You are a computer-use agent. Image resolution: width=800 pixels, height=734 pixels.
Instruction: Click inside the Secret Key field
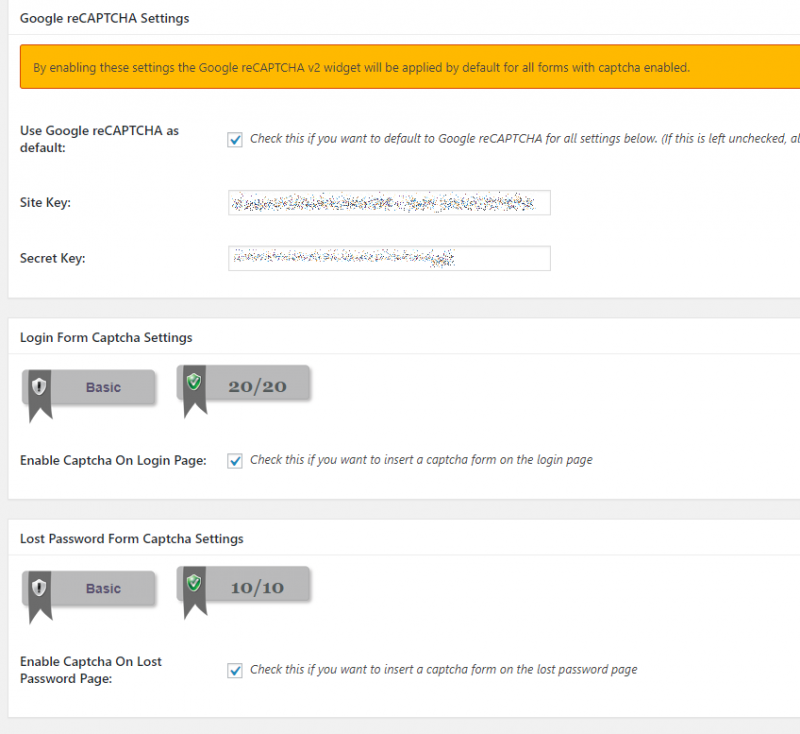390,258
